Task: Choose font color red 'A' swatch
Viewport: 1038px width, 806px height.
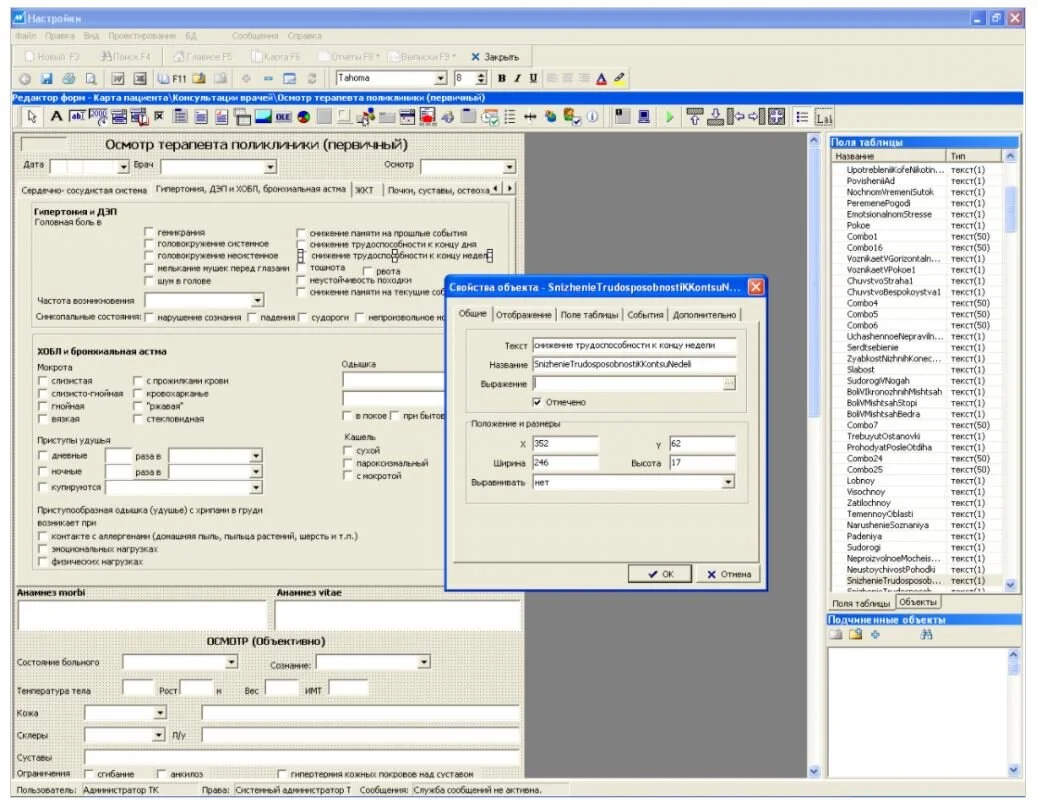Action: [x=601, y=79]
